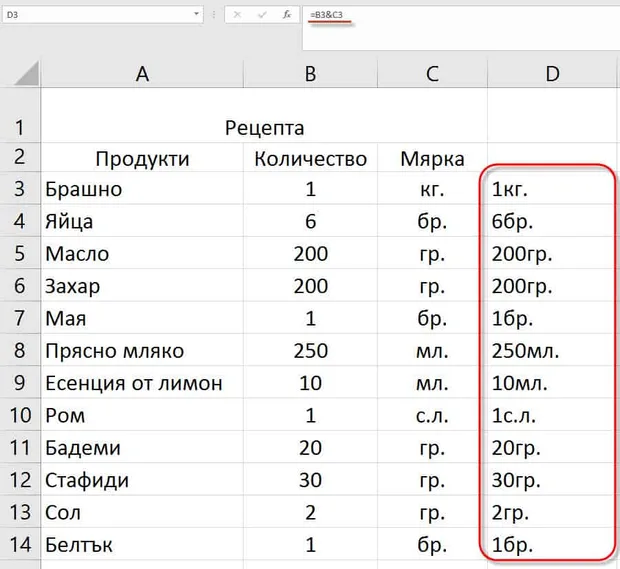The width and height of the screenshot is (620, 569).
Task: Click the 'Количество' header cell
Action: 310,158
